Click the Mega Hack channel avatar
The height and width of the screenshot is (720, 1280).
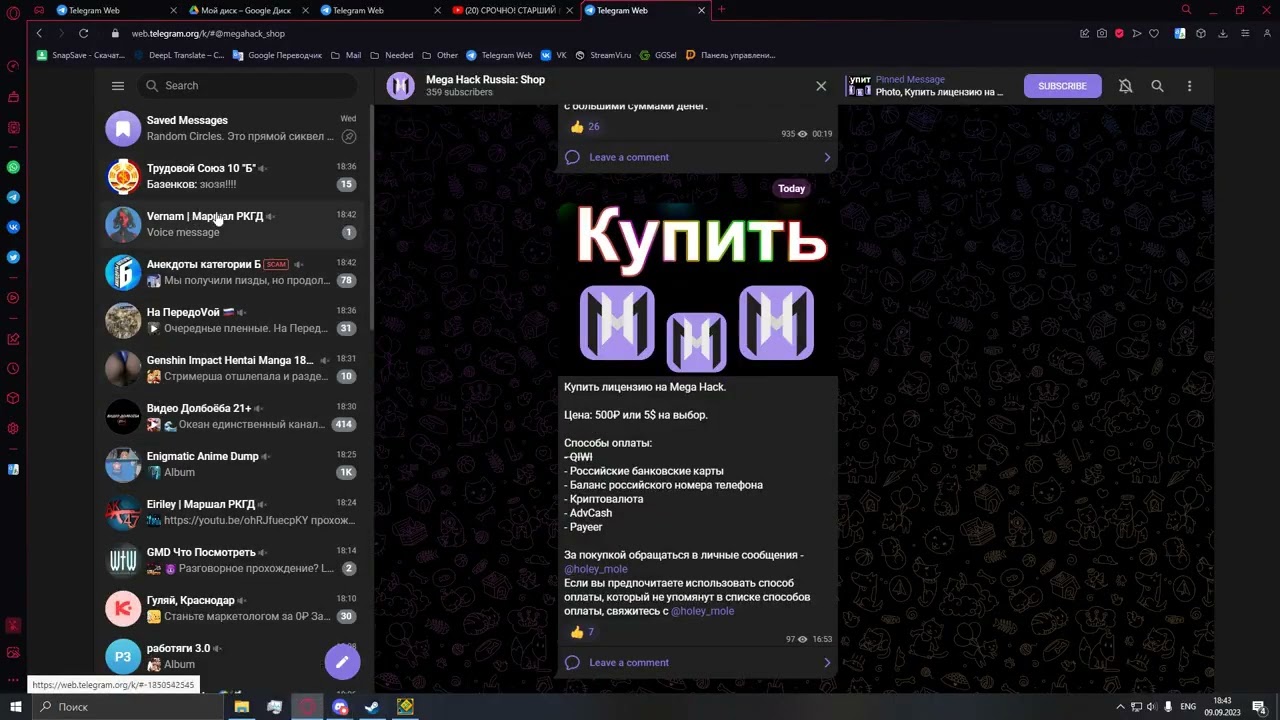pos(401,86)
